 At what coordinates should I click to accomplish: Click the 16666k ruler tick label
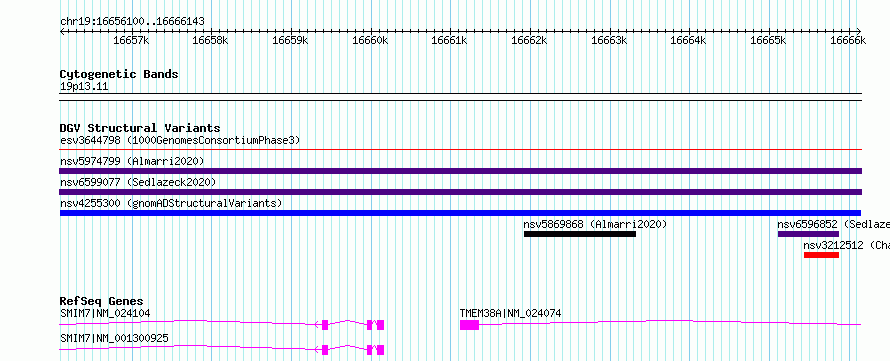849,40
